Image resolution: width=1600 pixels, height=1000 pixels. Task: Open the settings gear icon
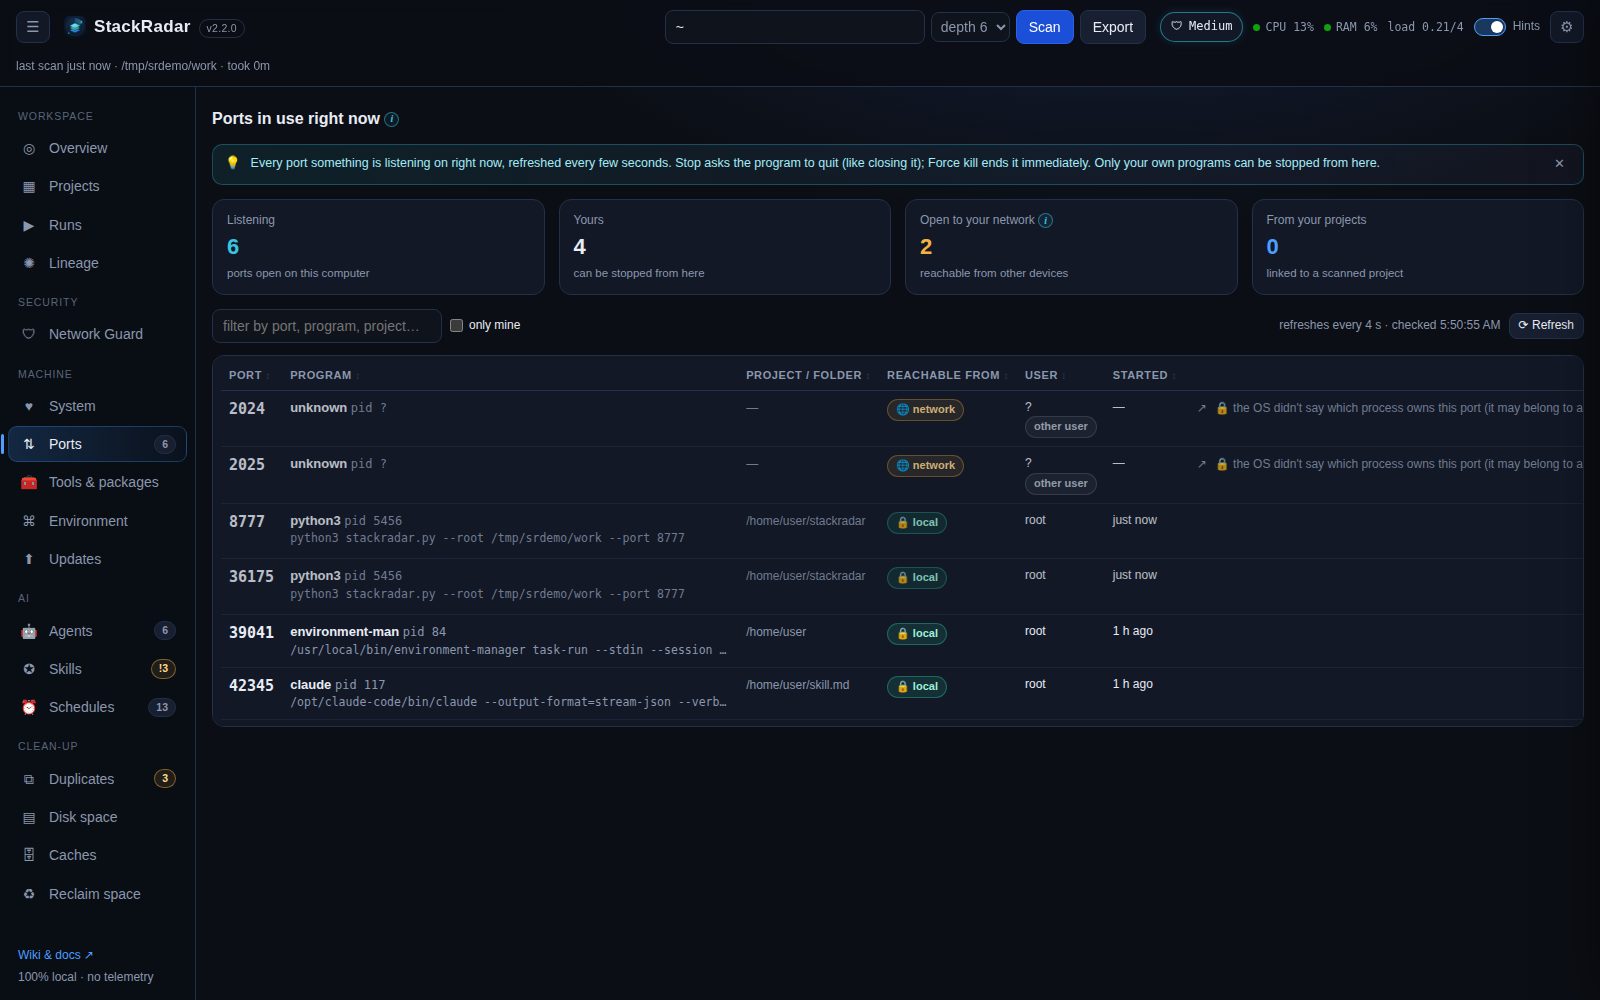click(x=1566, y=27)
